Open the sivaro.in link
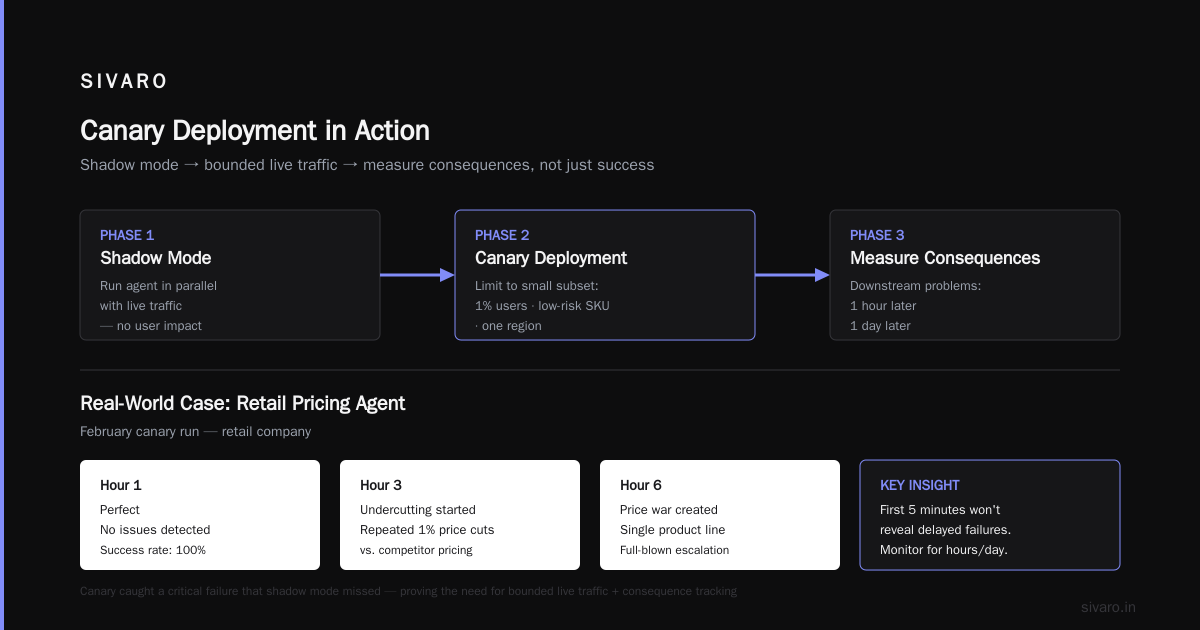1200x630 pixels. pos(1109,607)
